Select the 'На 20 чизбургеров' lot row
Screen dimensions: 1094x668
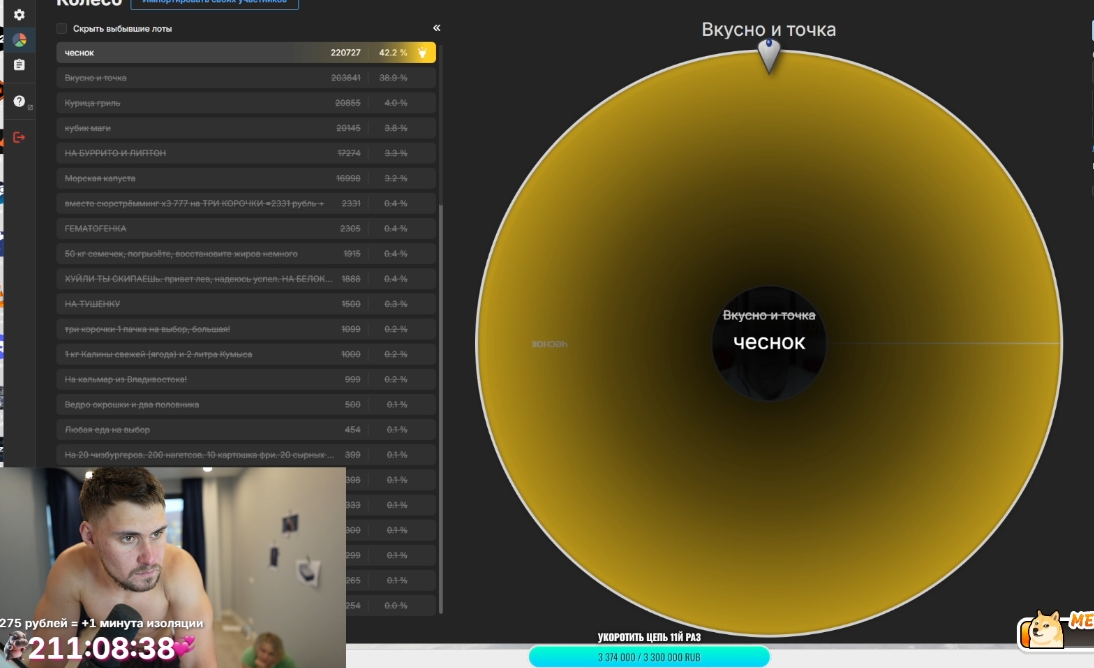point(246,454)
